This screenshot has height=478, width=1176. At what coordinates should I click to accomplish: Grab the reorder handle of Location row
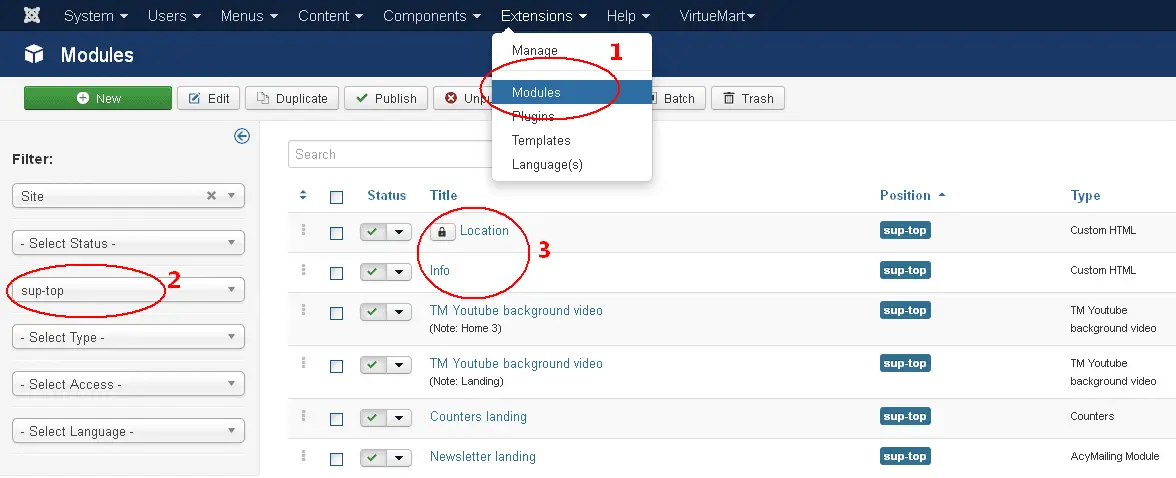coord(303,230)
